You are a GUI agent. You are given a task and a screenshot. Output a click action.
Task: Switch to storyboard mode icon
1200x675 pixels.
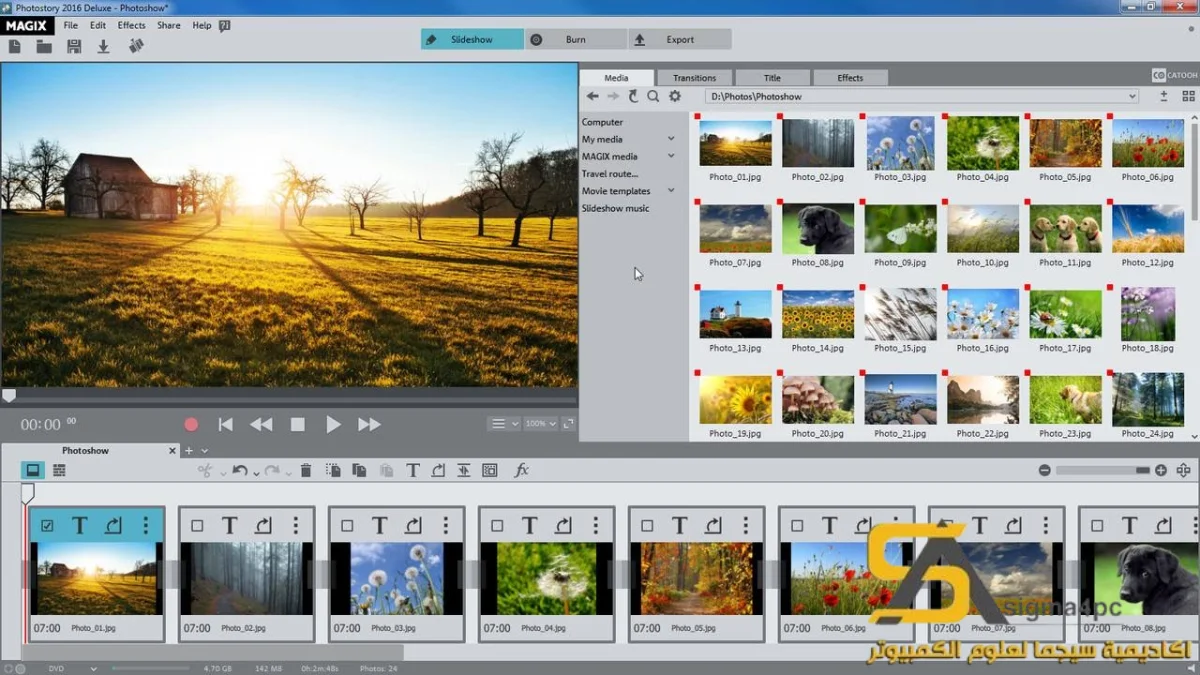[33, 470]
